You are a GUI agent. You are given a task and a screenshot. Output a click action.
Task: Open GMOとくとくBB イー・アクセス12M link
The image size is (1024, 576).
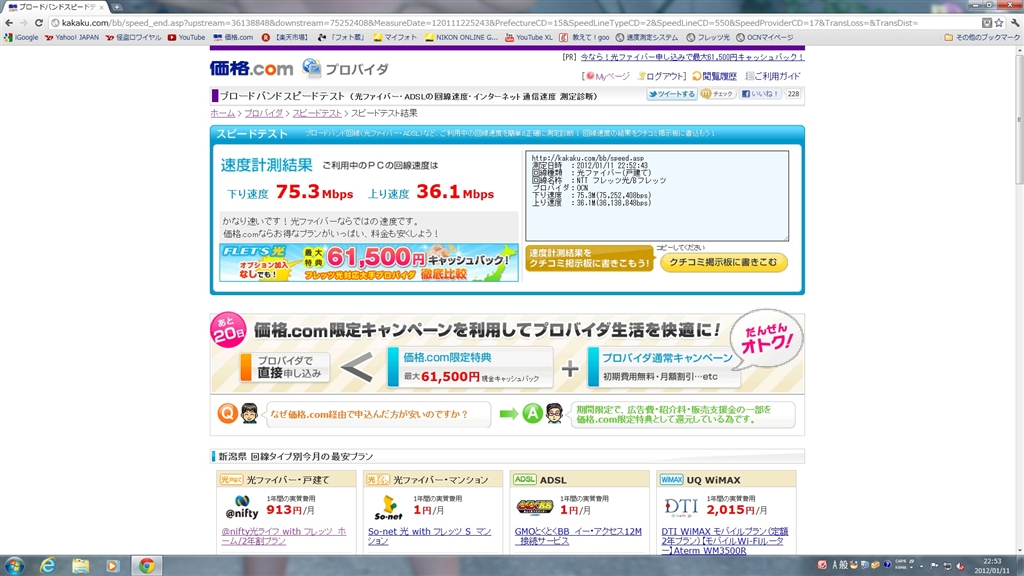click(x=578, y=536)
